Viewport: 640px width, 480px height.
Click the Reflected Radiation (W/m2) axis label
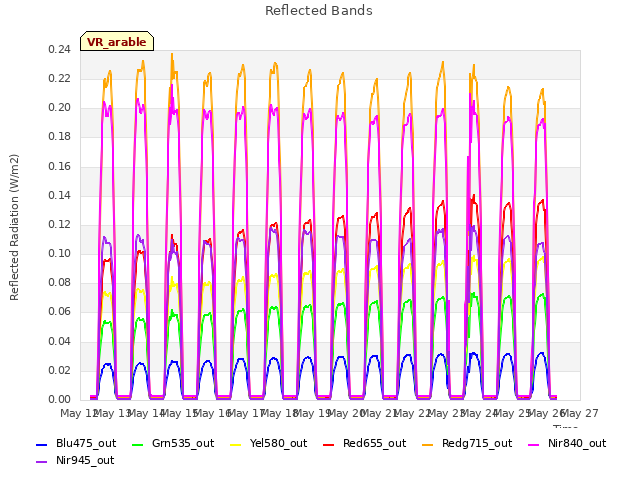point(14,227)
